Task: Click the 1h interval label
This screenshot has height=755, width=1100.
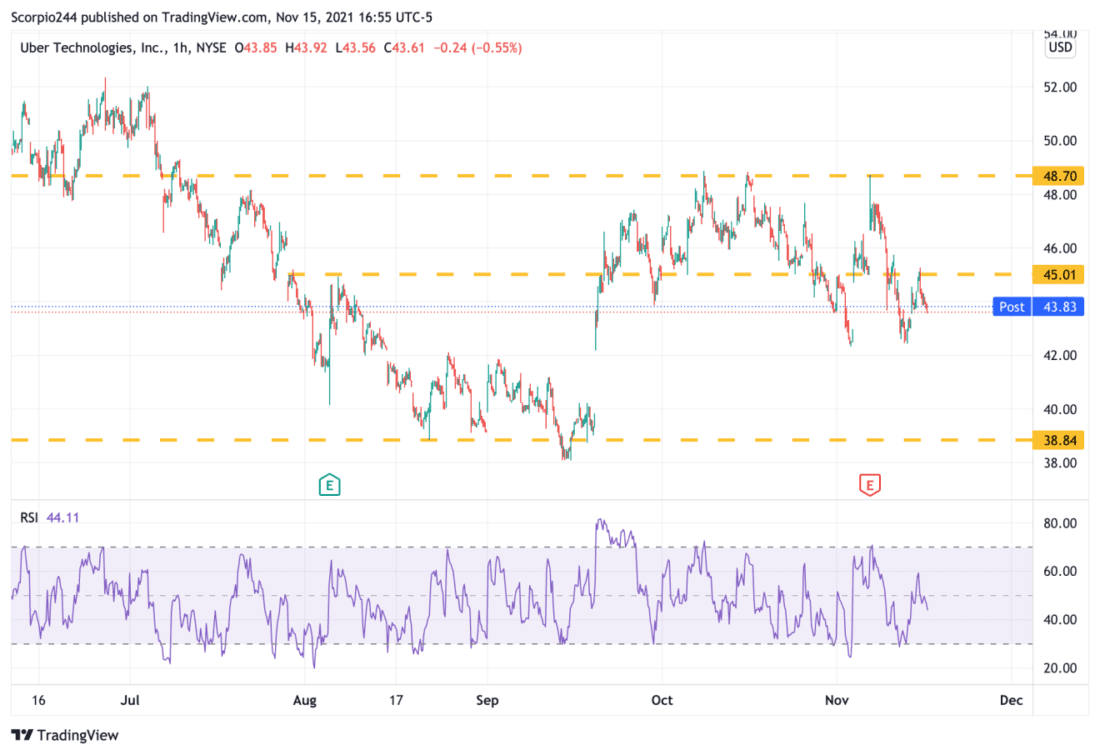Action: [180, 48]
